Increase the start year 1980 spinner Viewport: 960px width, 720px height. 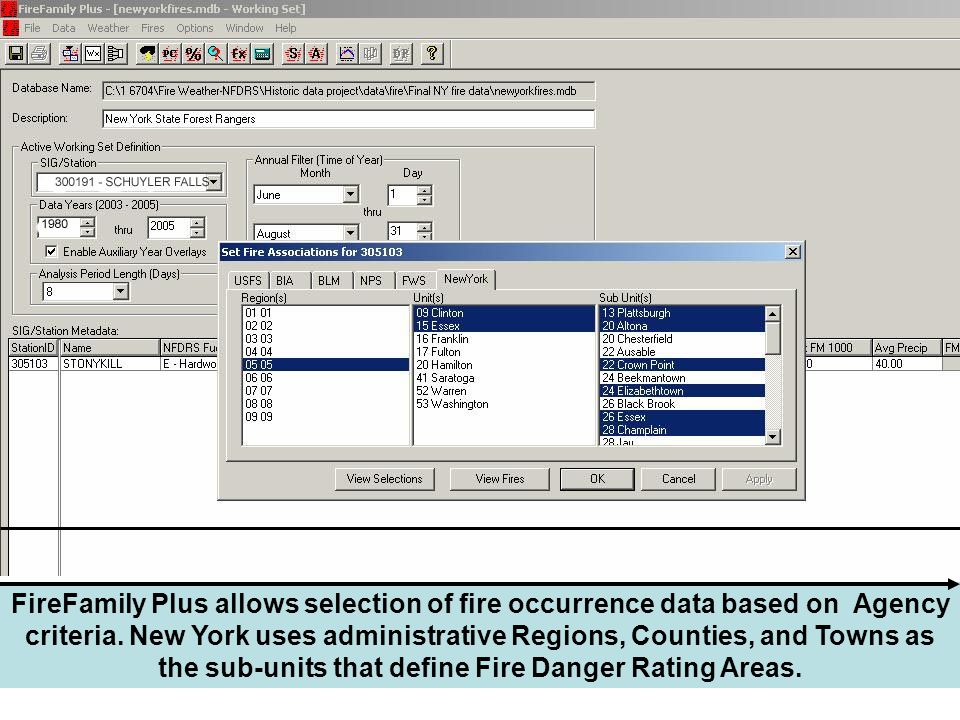pyautogui.click(x=88, y=222)
